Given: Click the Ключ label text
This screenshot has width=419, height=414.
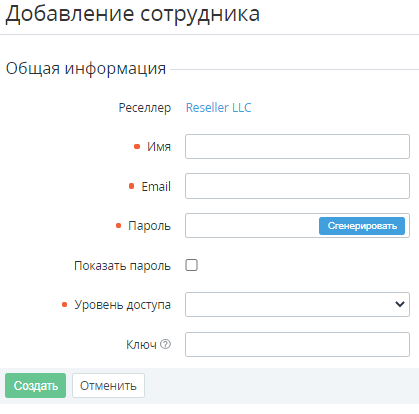Looking at the screenshot, I should pos(141,345).
